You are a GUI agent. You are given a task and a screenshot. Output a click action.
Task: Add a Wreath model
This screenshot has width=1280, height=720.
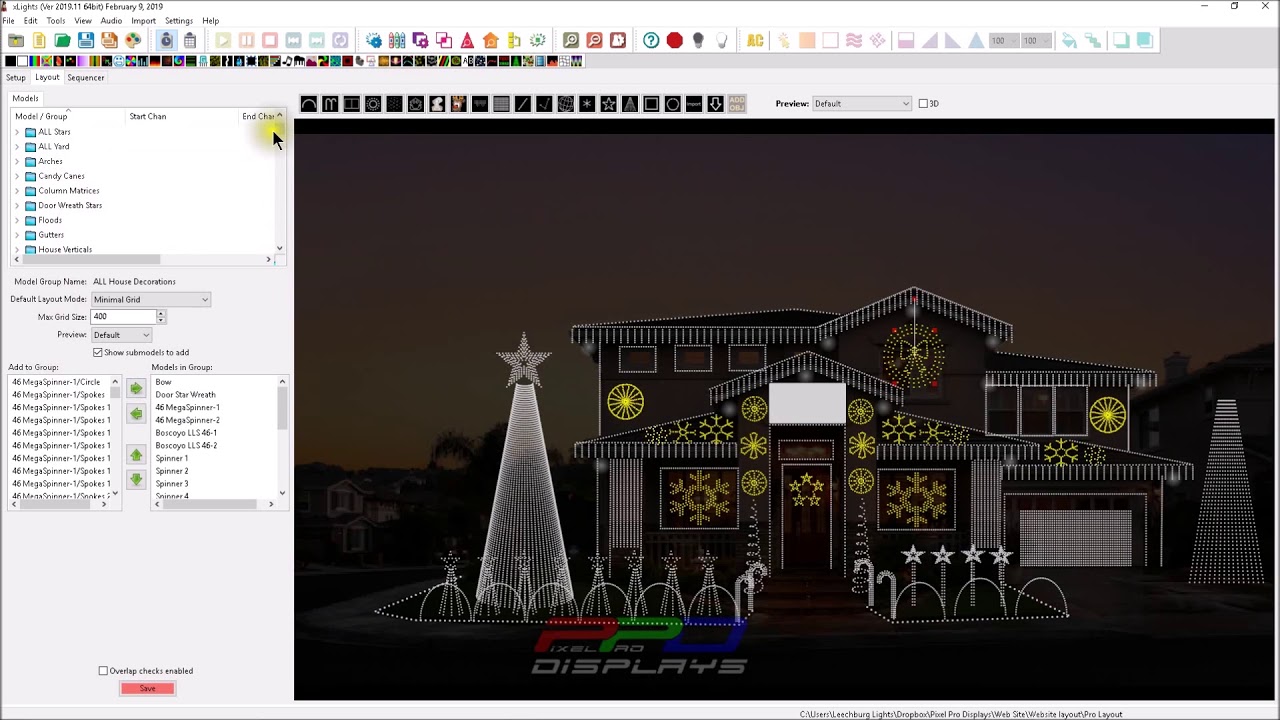tap(673, 104)
